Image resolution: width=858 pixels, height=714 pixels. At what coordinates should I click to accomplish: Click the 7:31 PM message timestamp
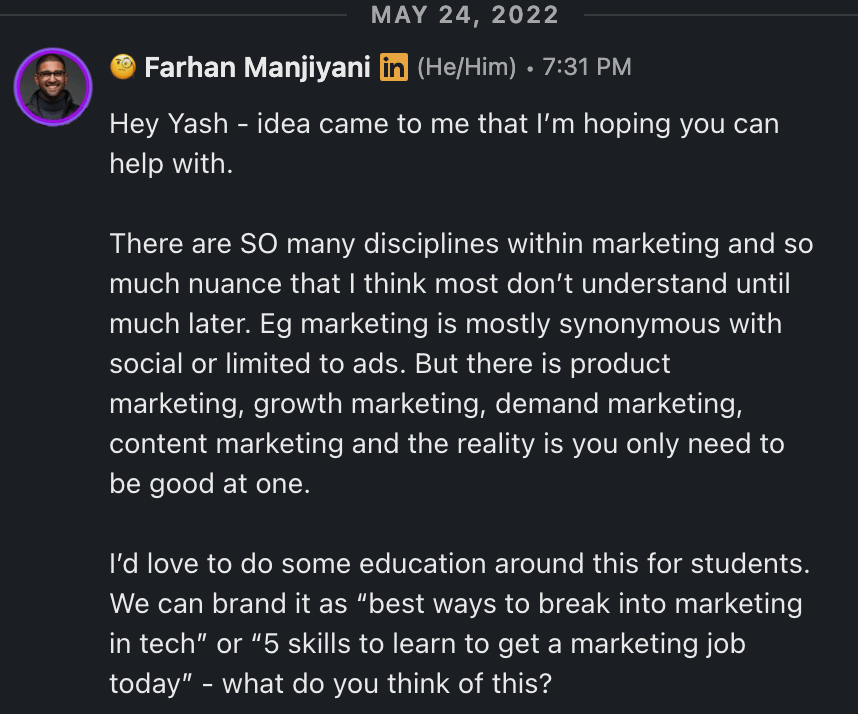(586, 67)
